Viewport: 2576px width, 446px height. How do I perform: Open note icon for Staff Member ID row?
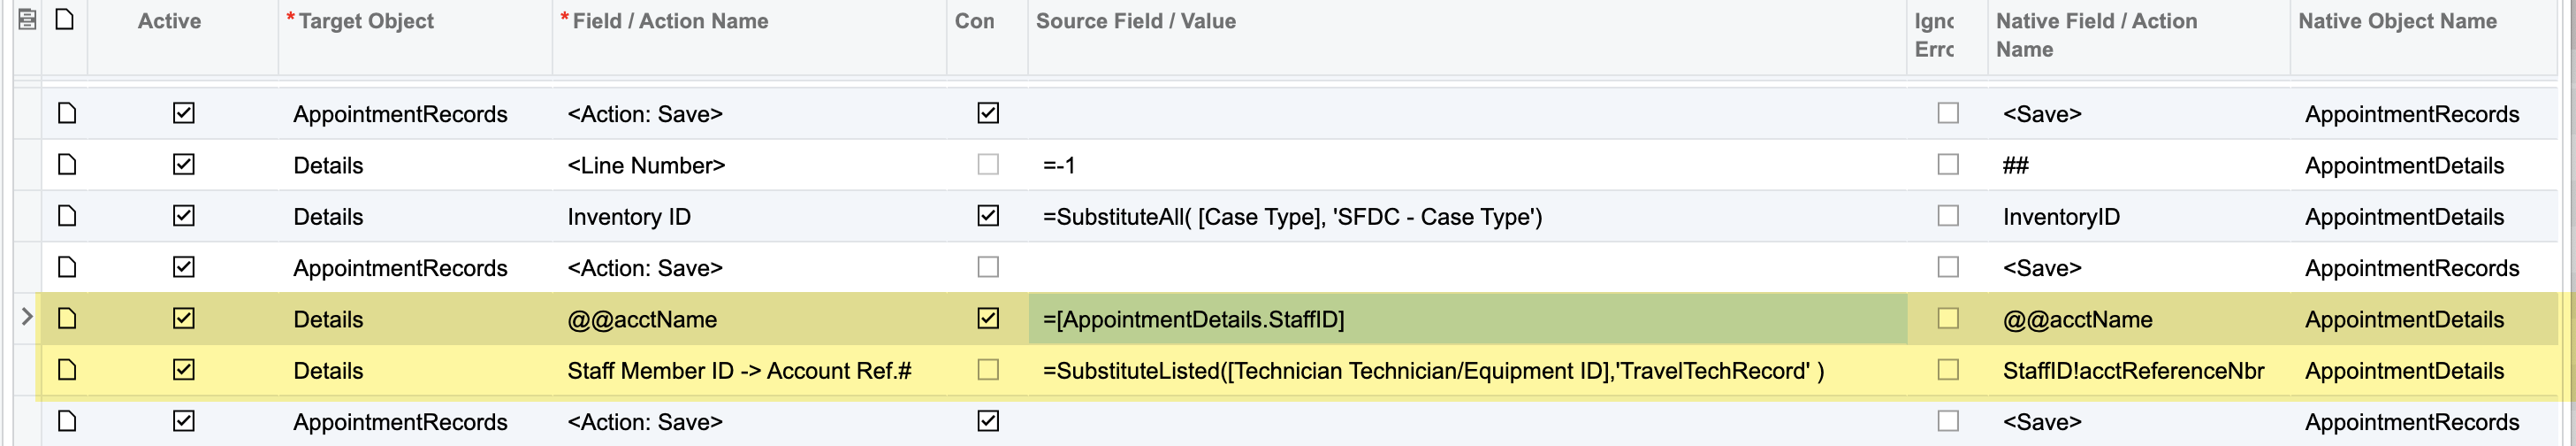click(x=67, y=370)
